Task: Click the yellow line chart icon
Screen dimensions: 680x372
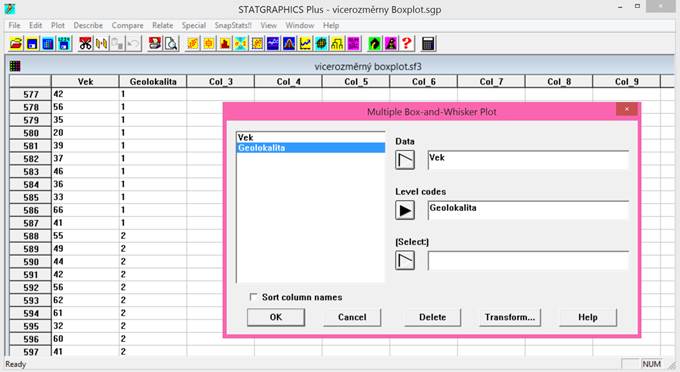Action: coord(305,44)
